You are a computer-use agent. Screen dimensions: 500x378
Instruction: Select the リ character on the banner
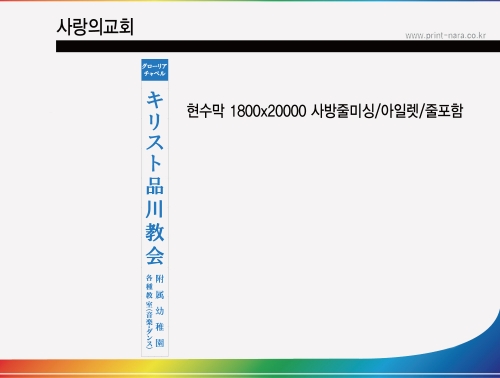coord(155,122)
